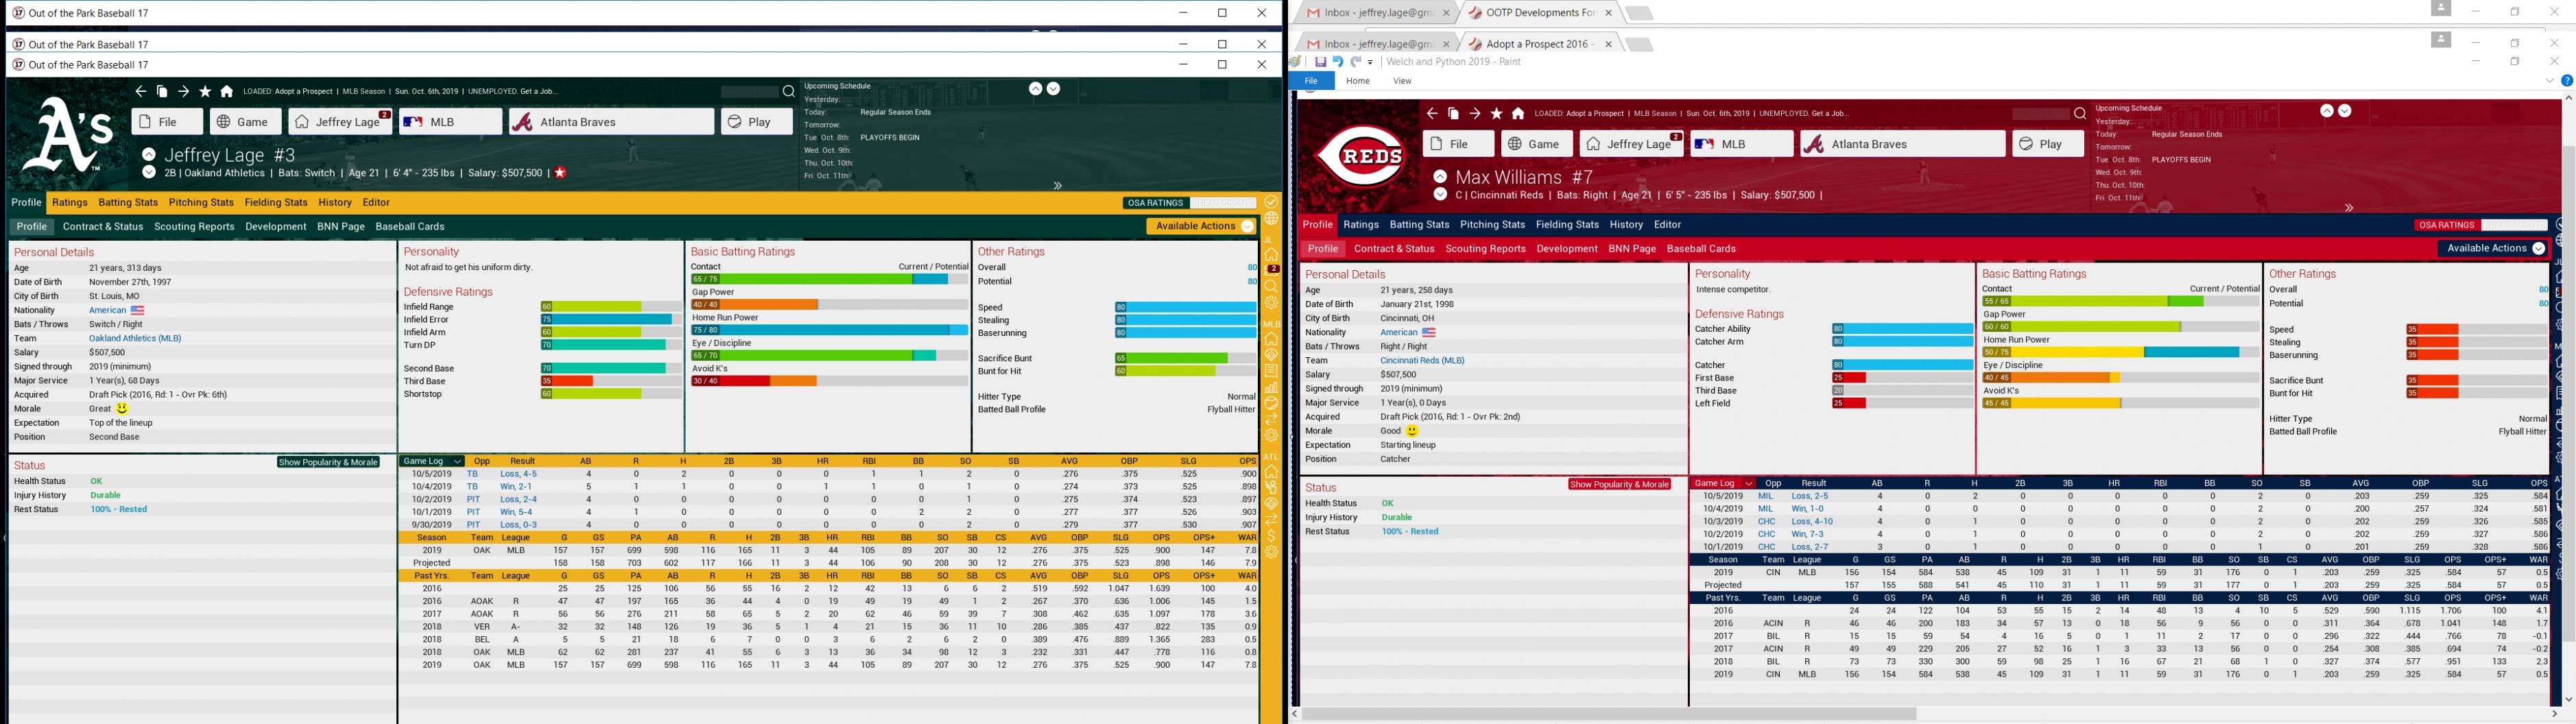Open stethoscope medical icon in ATL sidebar
Viewport: 2576px width, 724px height.
[1271, 488]
